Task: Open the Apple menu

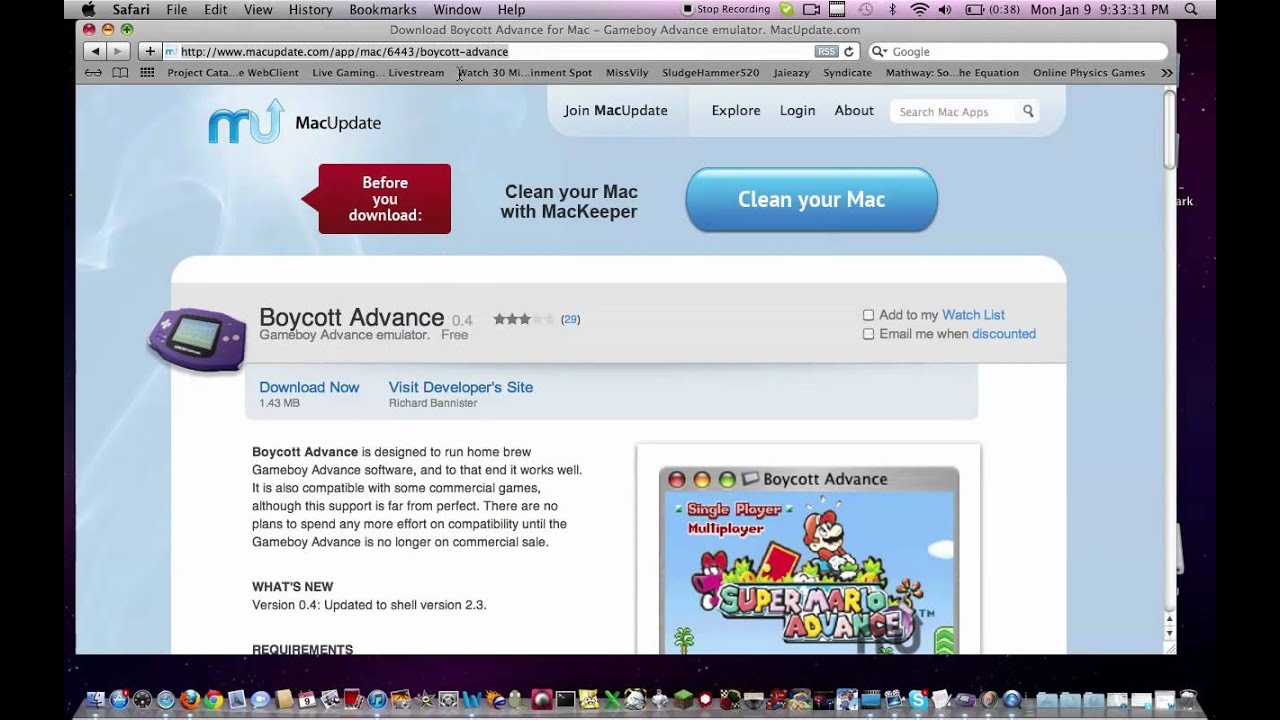Action: pos(88,10)
